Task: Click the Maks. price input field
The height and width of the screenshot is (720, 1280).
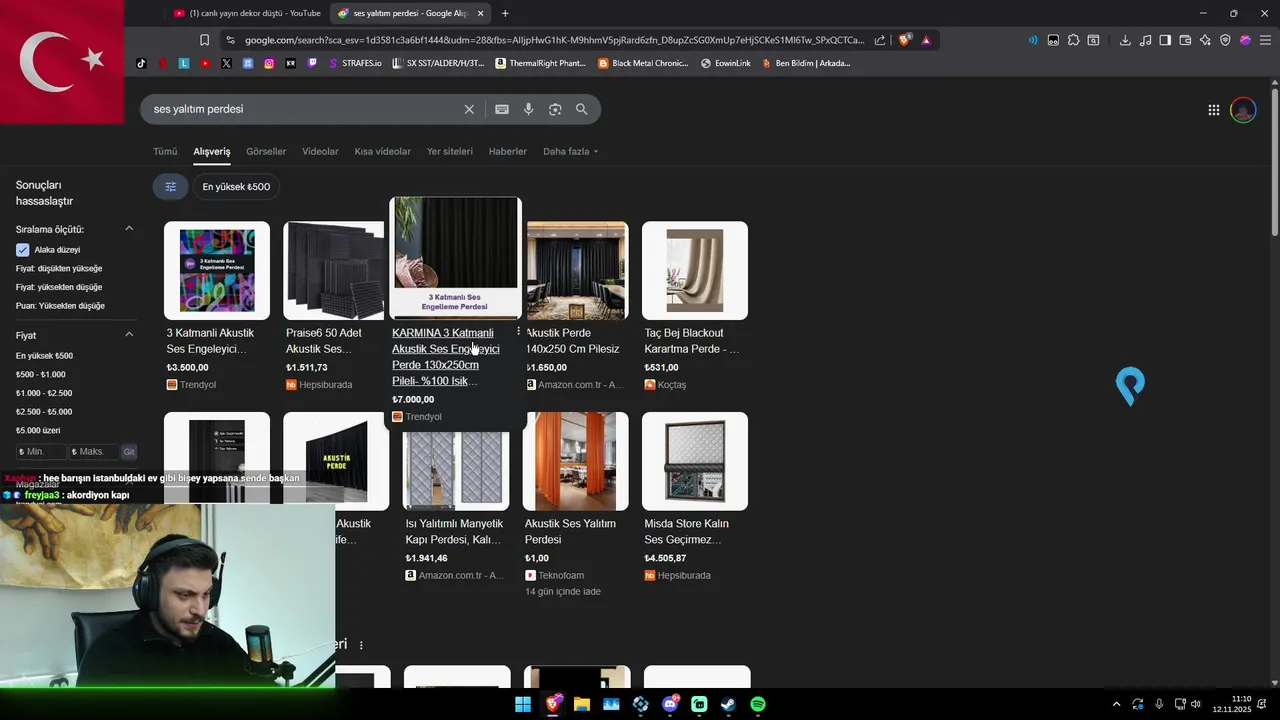Action: pyautogui.click(x=92, y=452)
